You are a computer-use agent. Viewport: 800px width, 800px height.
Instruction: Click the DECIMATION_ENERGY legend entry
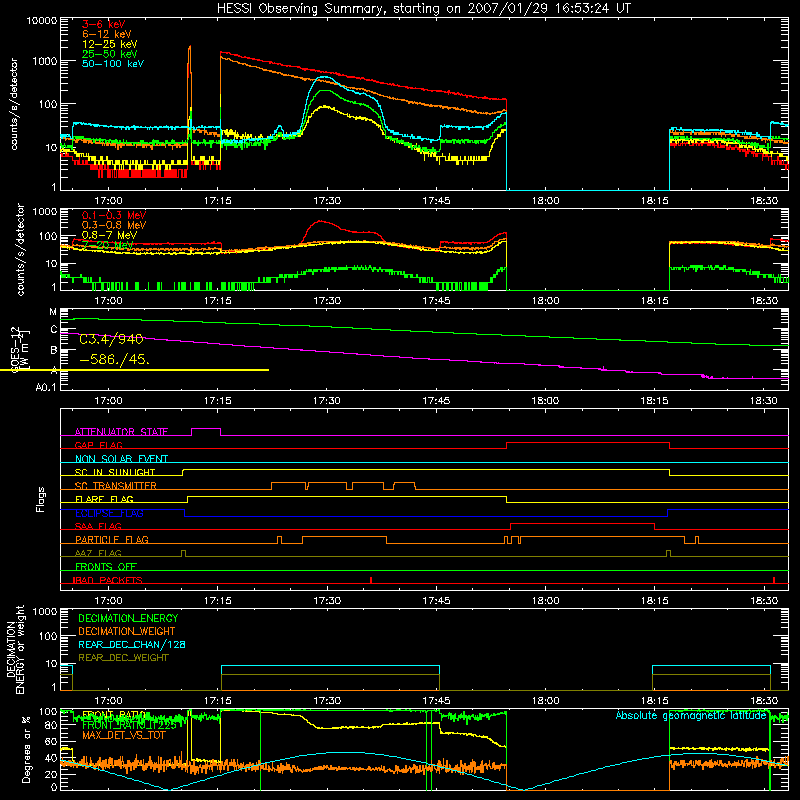tap(128, 618)
